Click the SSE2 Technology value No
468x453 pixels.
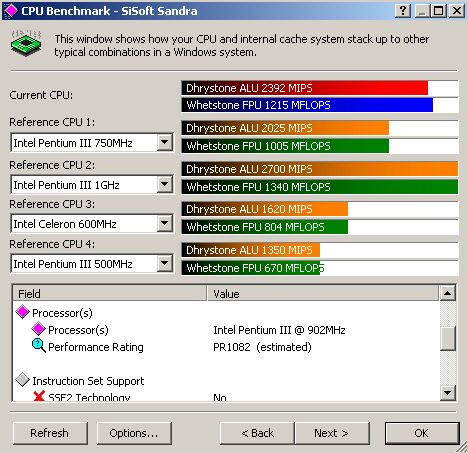click(x=220, y=397)
